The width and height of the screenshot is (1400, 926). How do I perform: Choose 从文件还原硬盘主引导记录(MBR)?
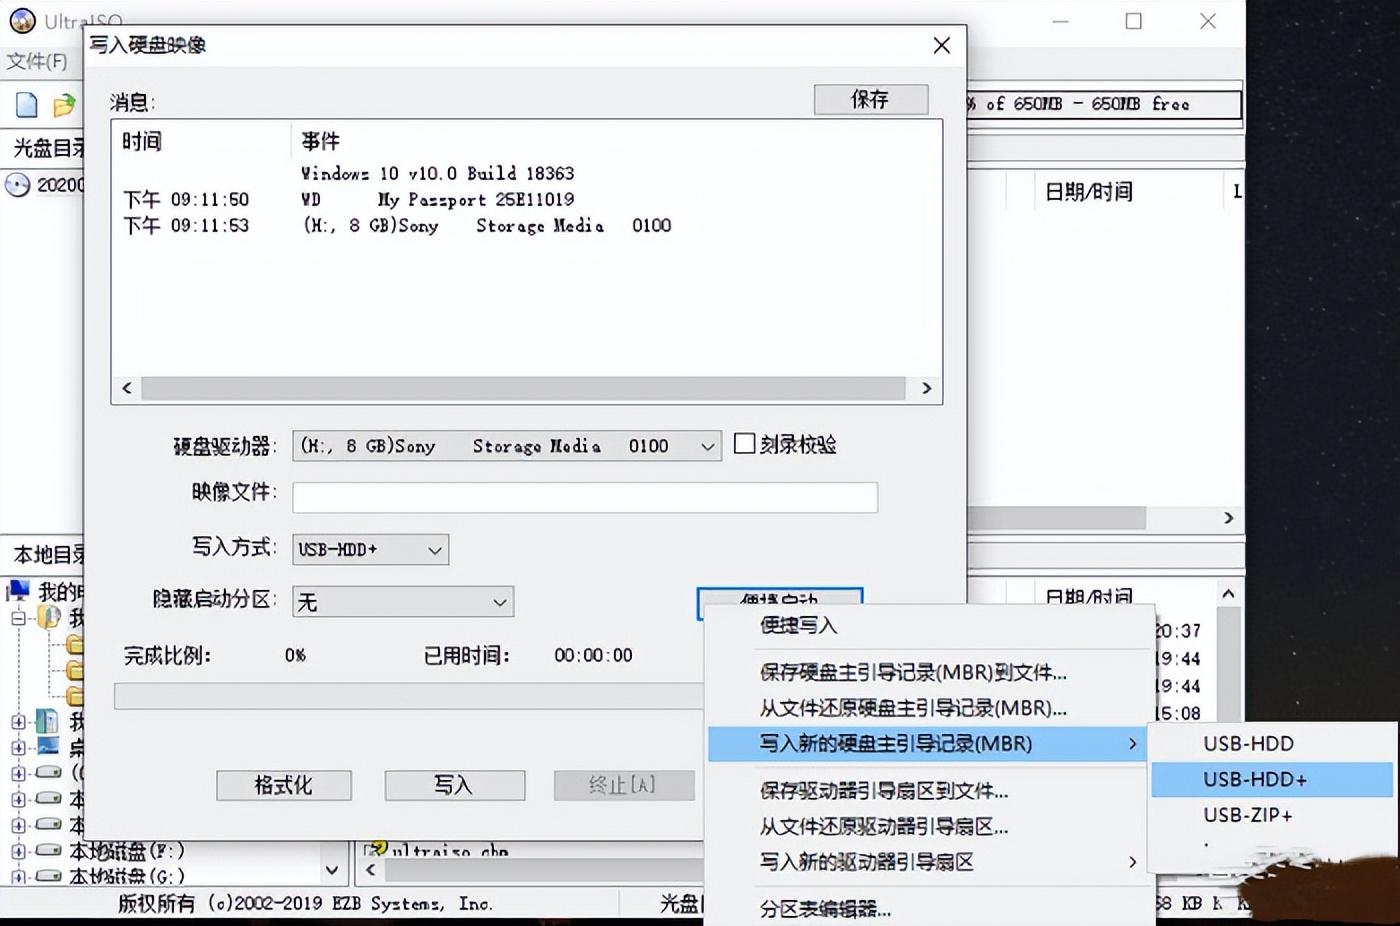point(913,707)
